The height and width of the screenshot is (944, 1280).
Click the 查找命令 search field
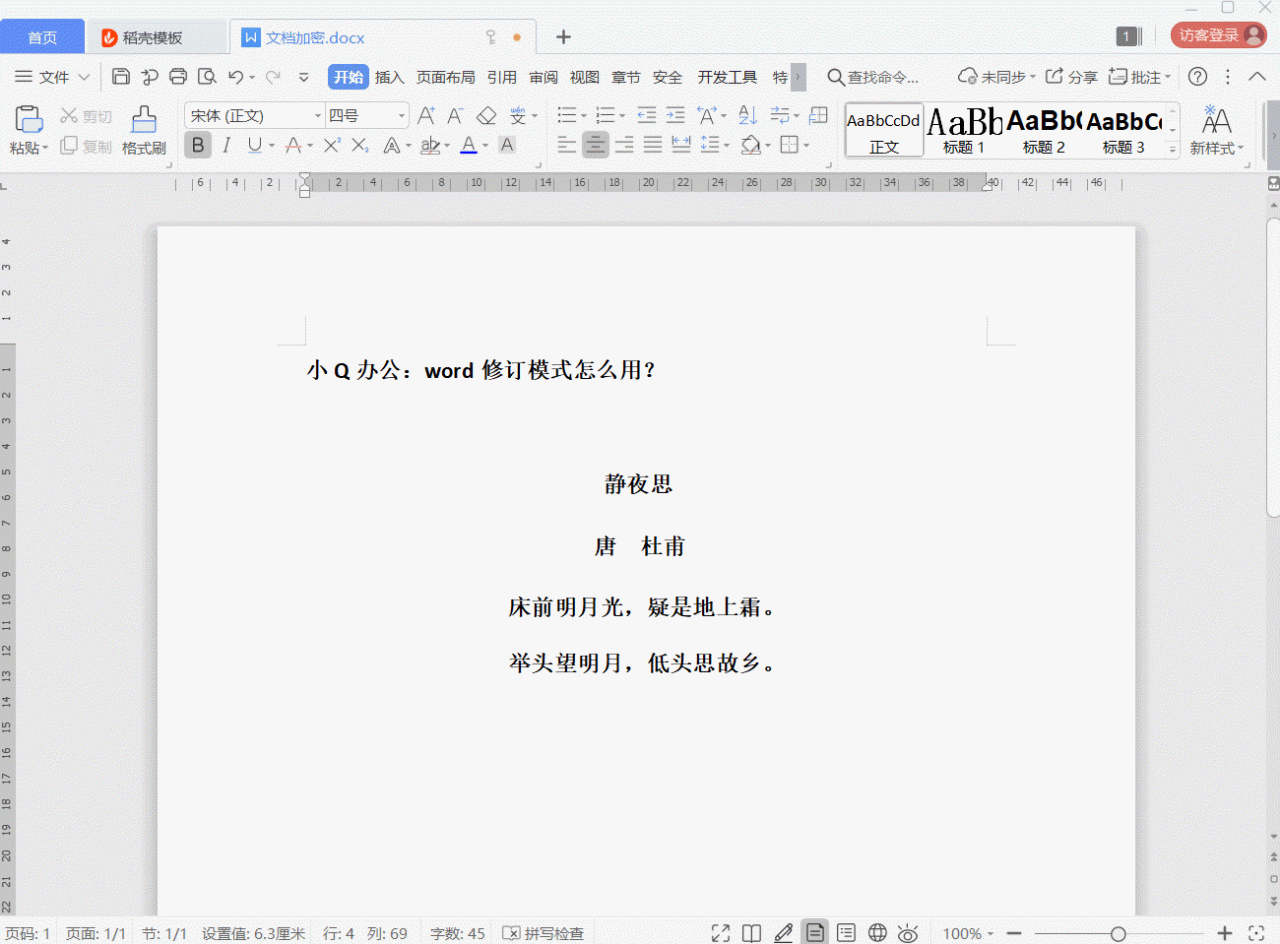(873, 77)
